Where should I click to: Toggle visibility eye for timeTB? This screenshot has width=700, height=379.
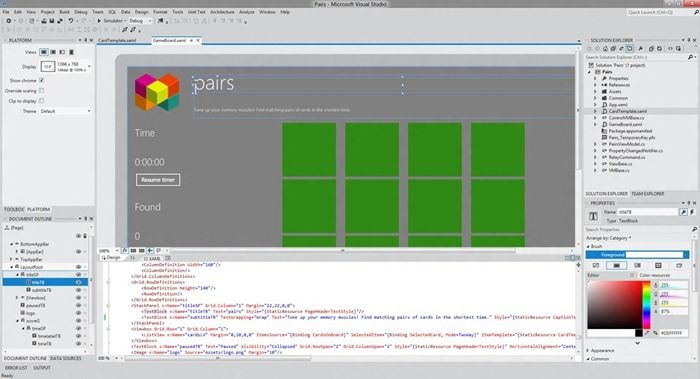(x=79, y=344)
